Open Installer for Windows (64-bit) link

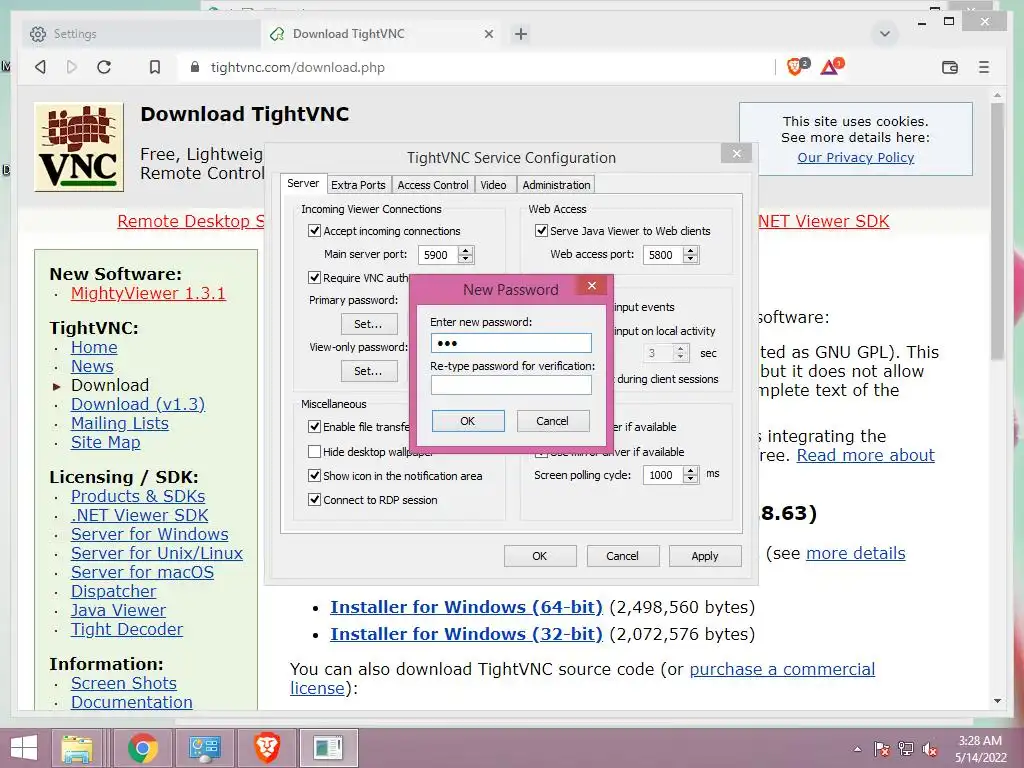tap(466, 607)
